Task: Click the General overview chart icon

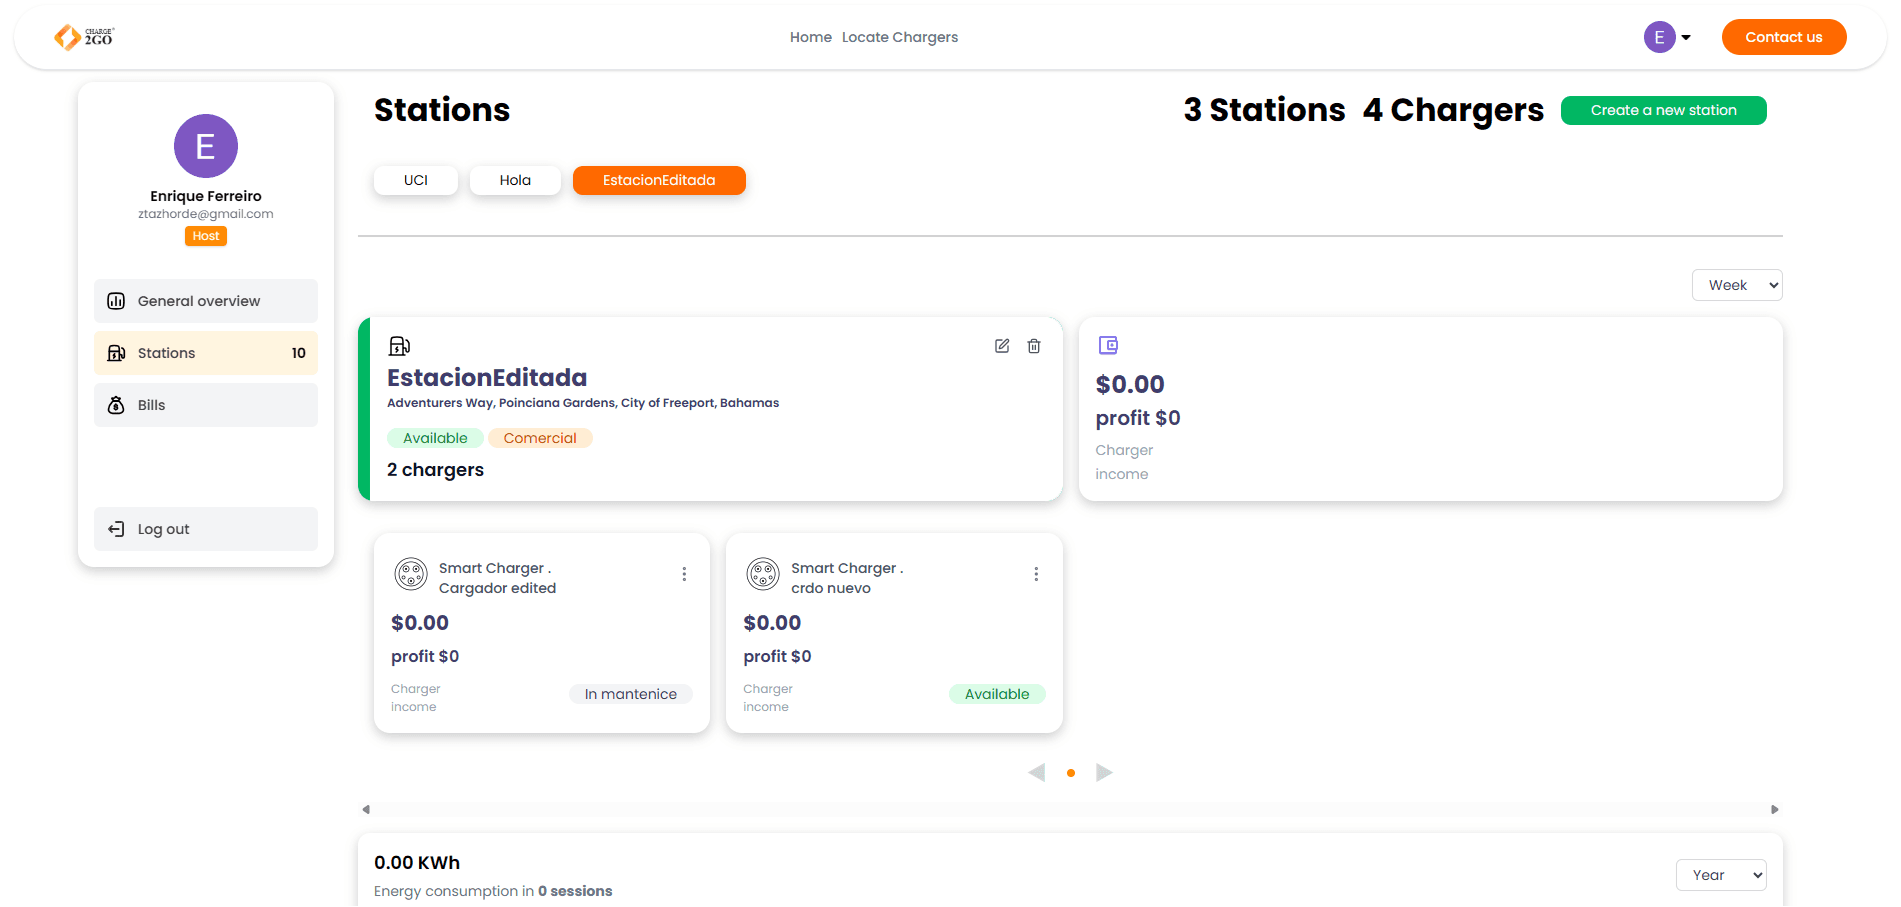Action: coord(116,301)
